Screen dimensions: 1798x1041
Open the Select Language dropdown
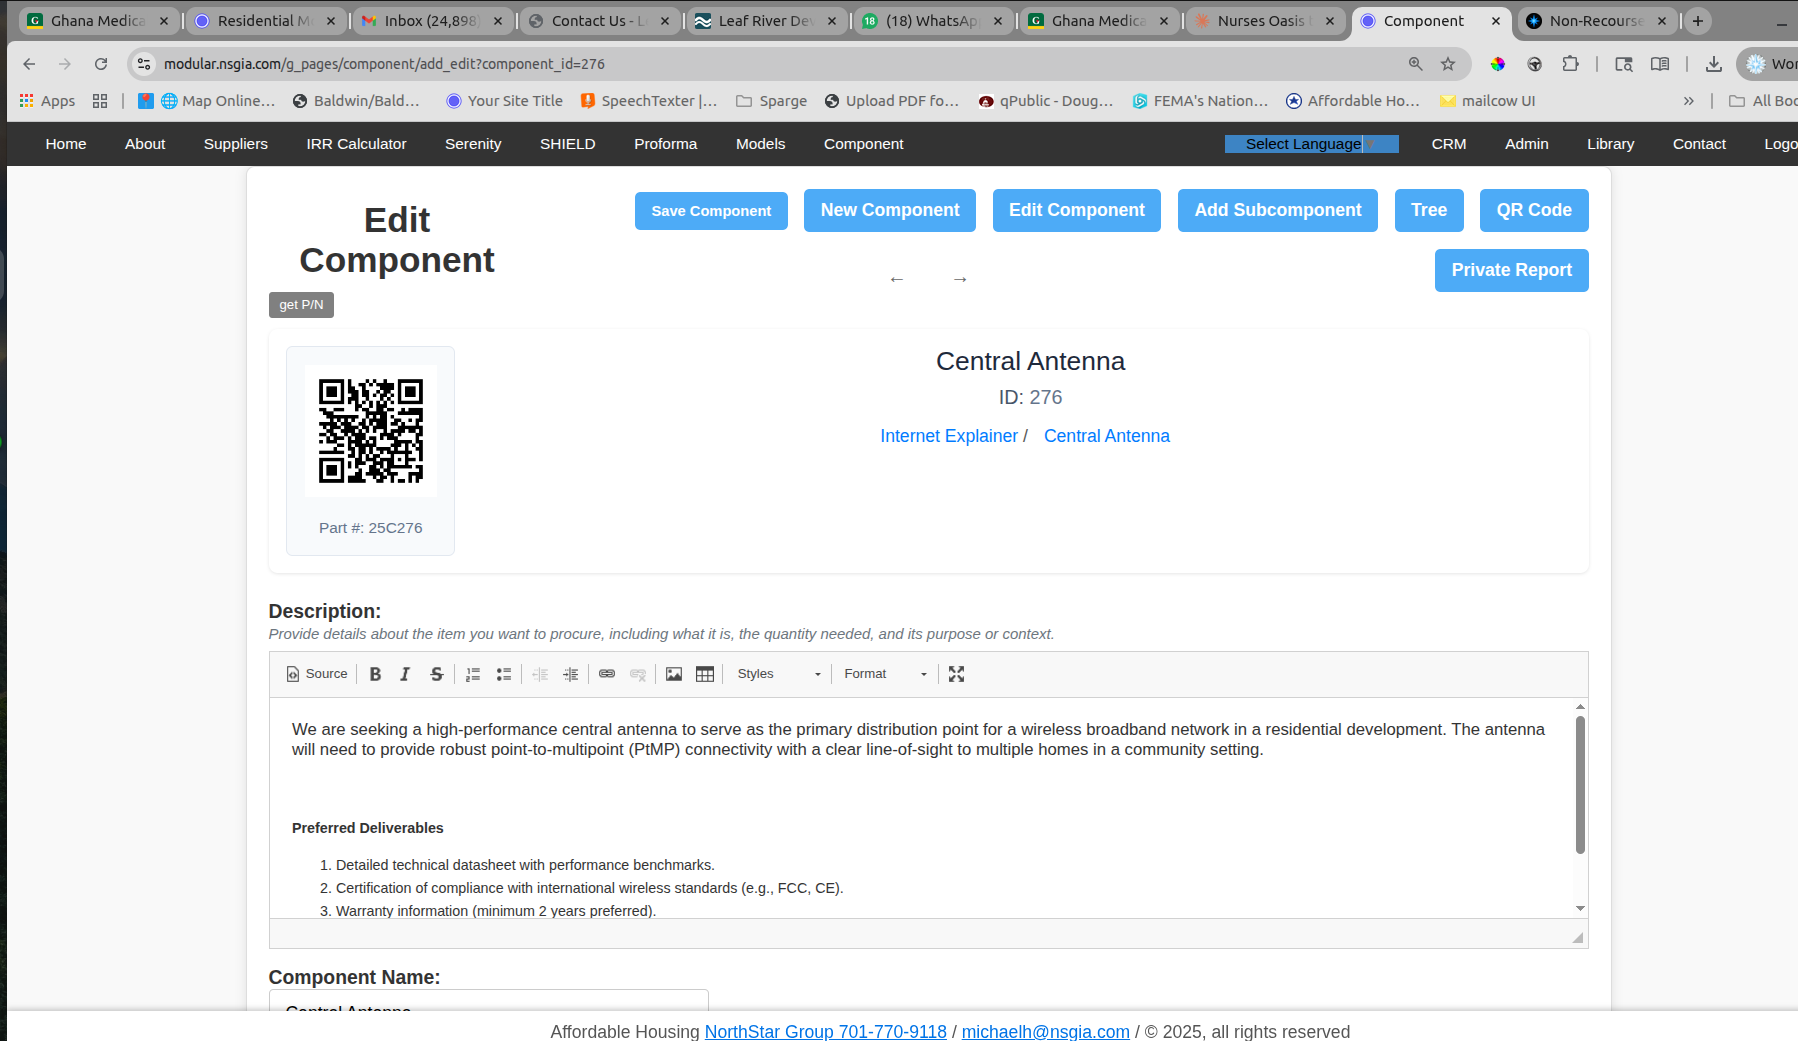(x=1310, y=144)
